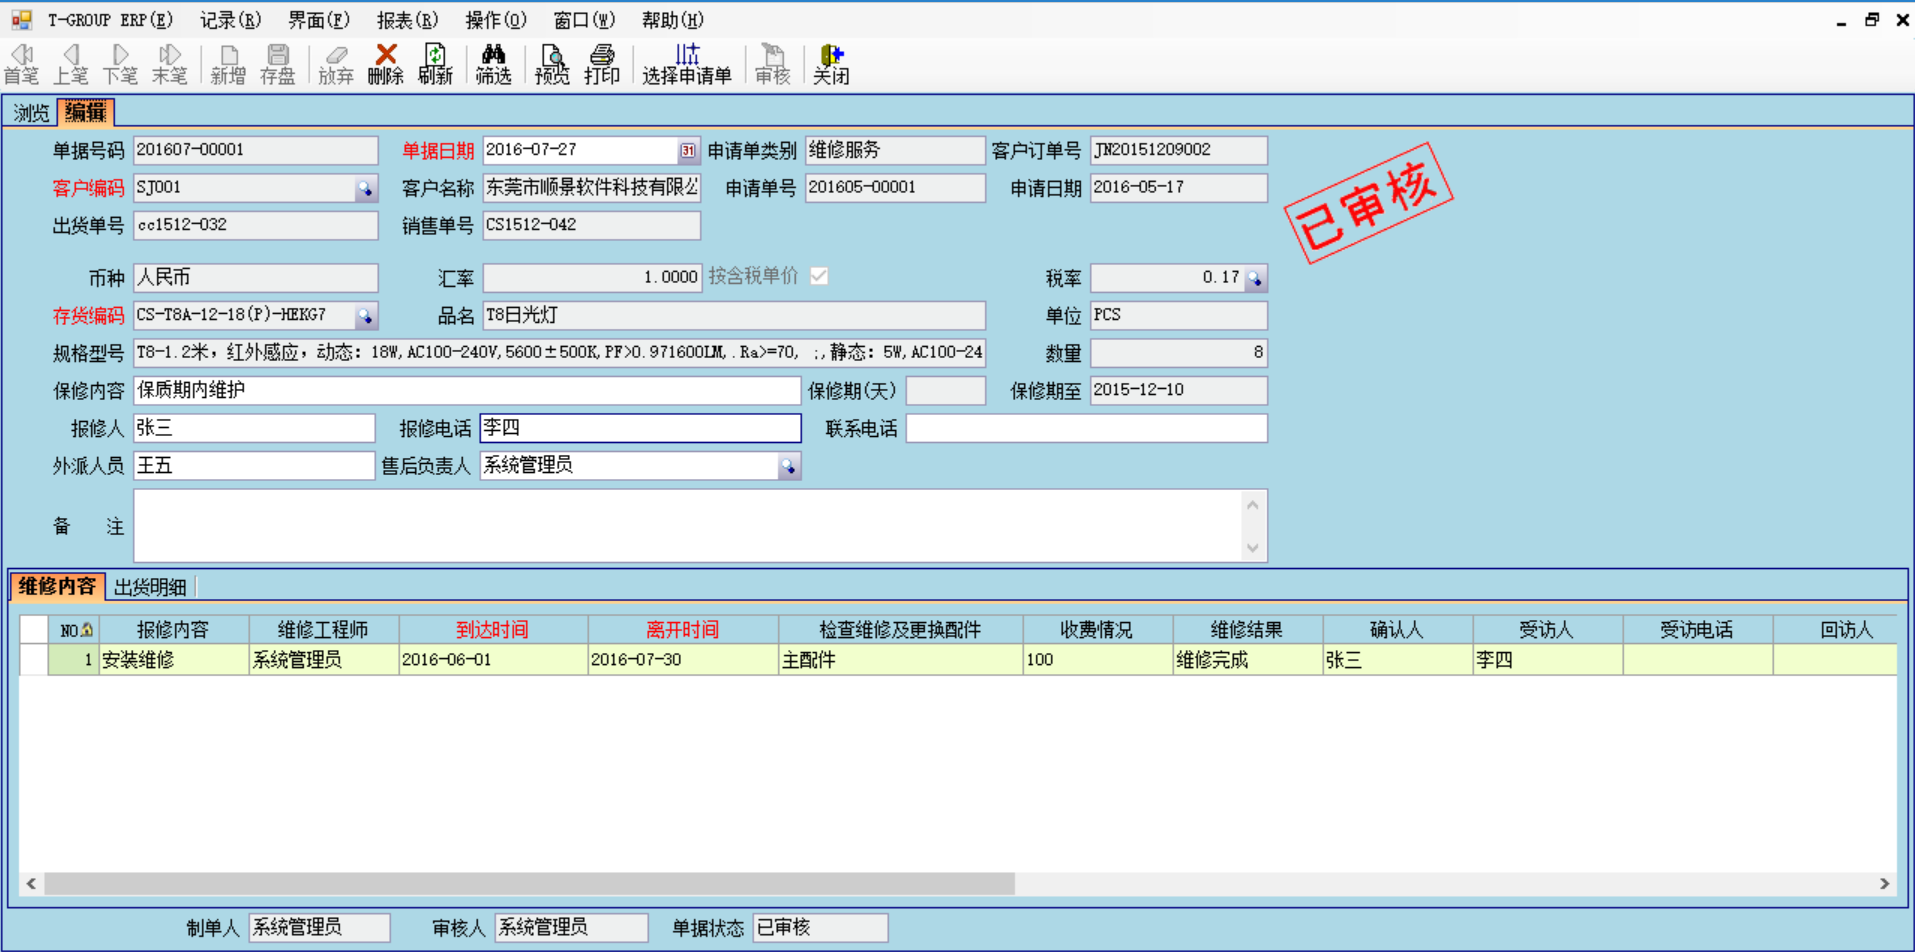
Task: Open the 筛选 filter tool
Action: tap(493, 64)
